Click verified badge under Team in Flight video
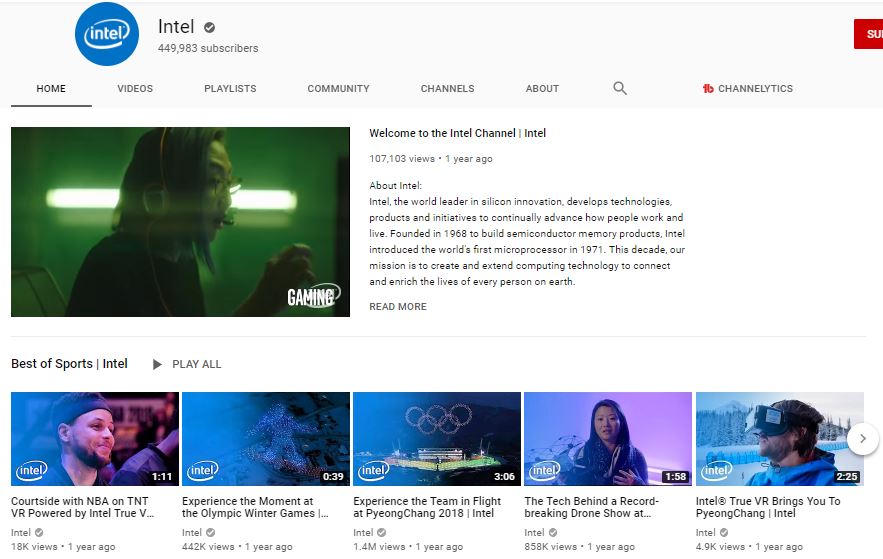 [x=381, y=533]
